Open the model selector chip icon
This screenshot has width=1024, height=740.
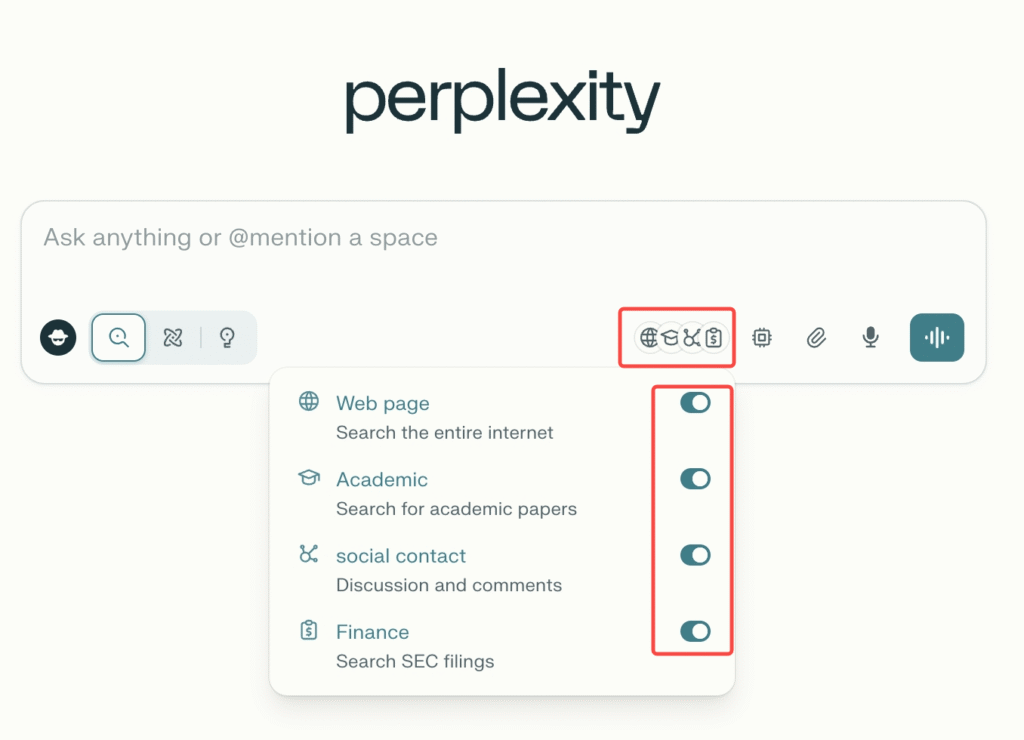[762, 338]
